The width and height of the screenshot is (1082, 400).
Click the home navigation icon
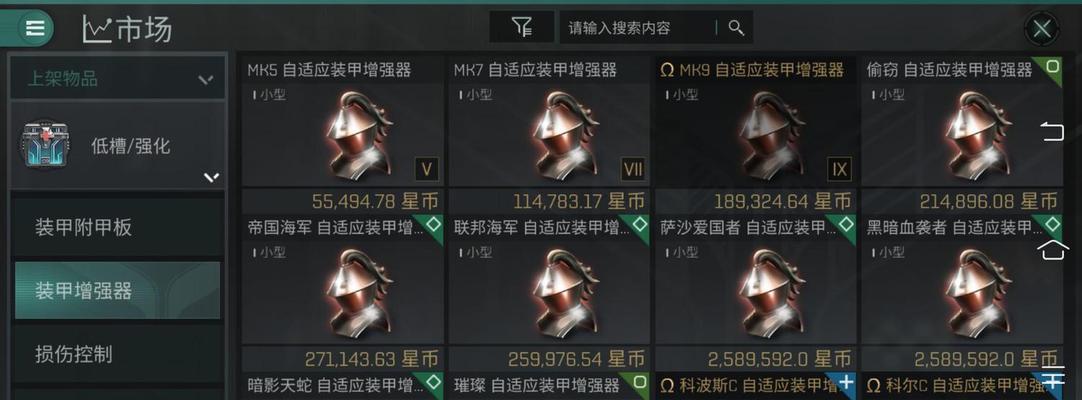pos(1052,249)
